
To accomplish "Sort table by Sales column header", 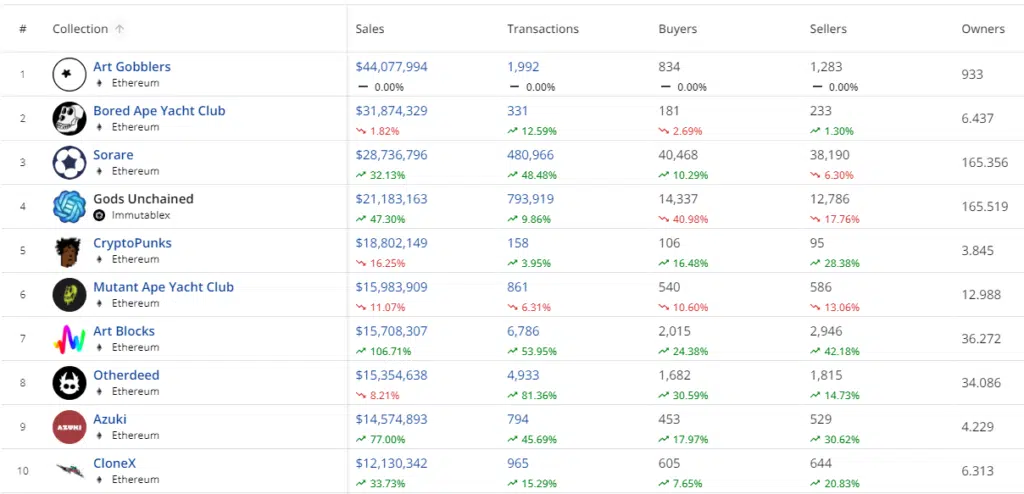I will point(370,29).
